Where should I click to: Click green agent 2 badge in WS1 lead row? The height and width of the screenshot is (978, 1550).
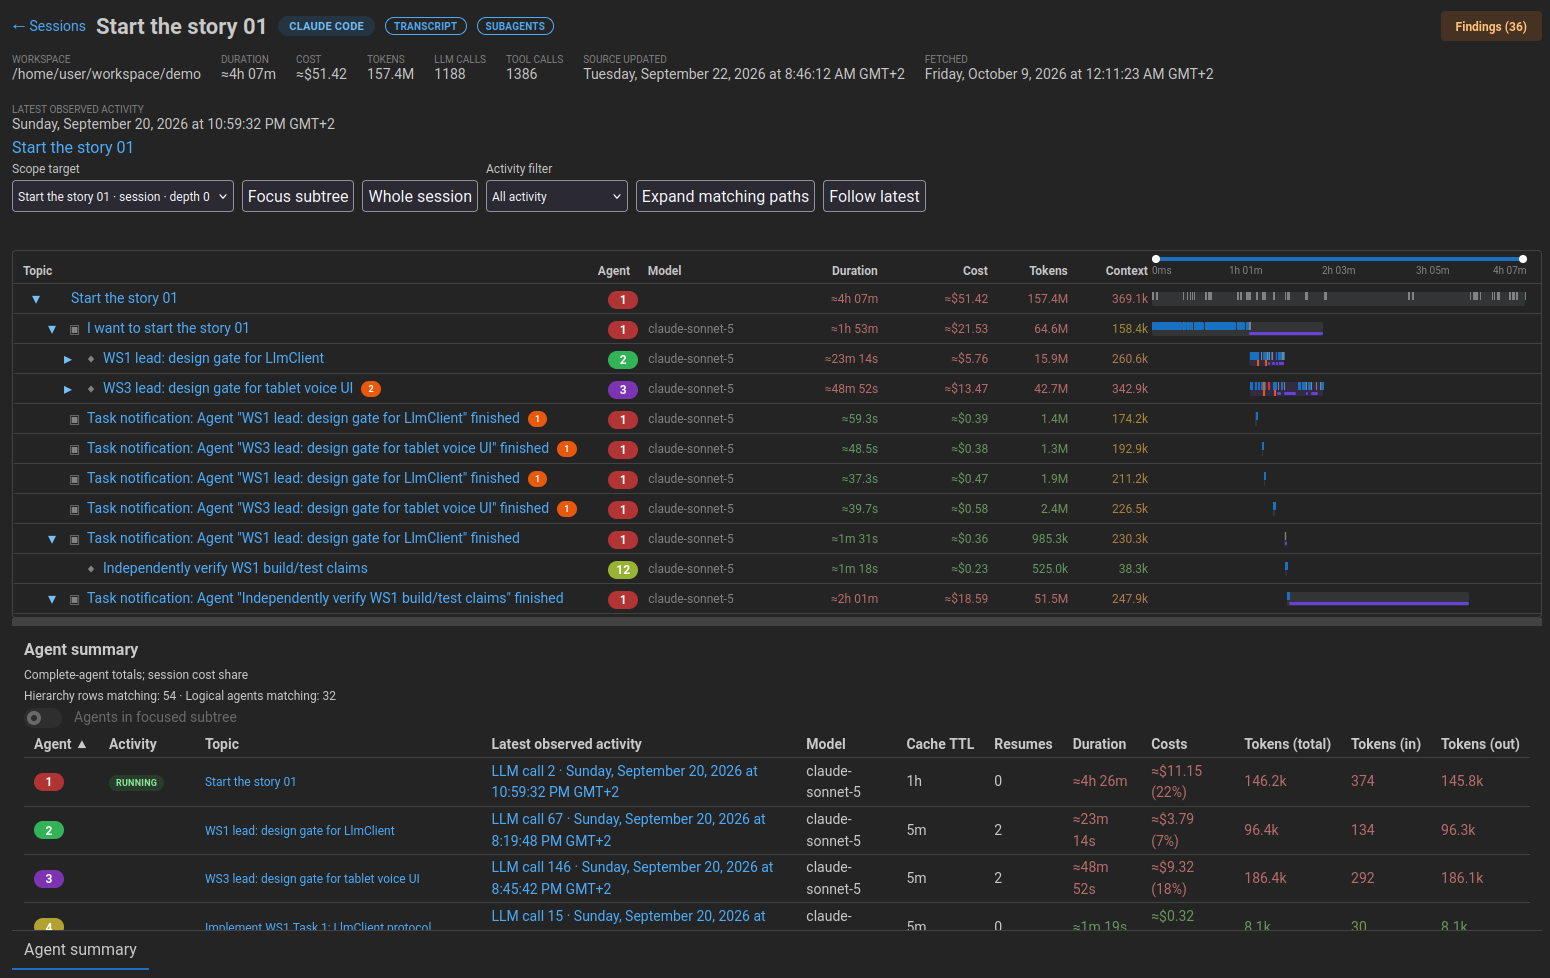623,359
